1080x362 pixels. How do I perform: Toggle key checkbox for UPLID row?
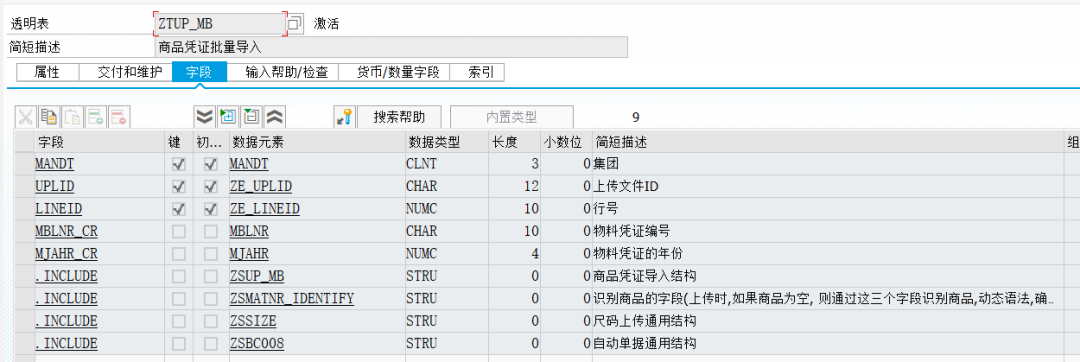click(x=178, y=187)
